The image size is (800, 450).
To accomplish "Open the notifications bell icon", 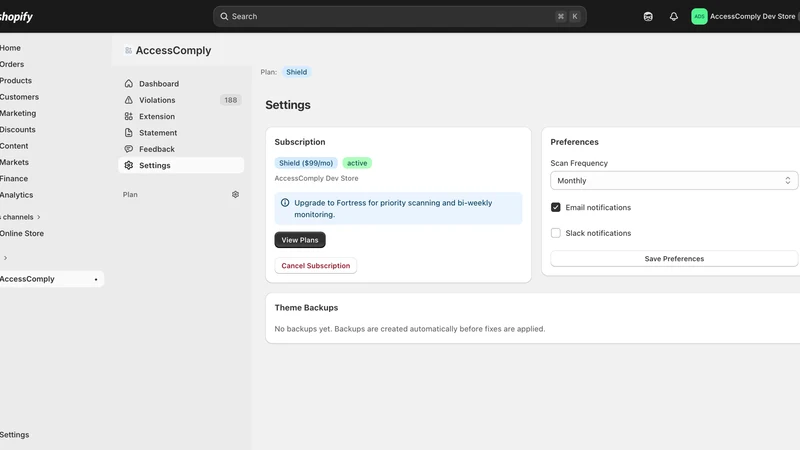I will click(x=673, y=16).
